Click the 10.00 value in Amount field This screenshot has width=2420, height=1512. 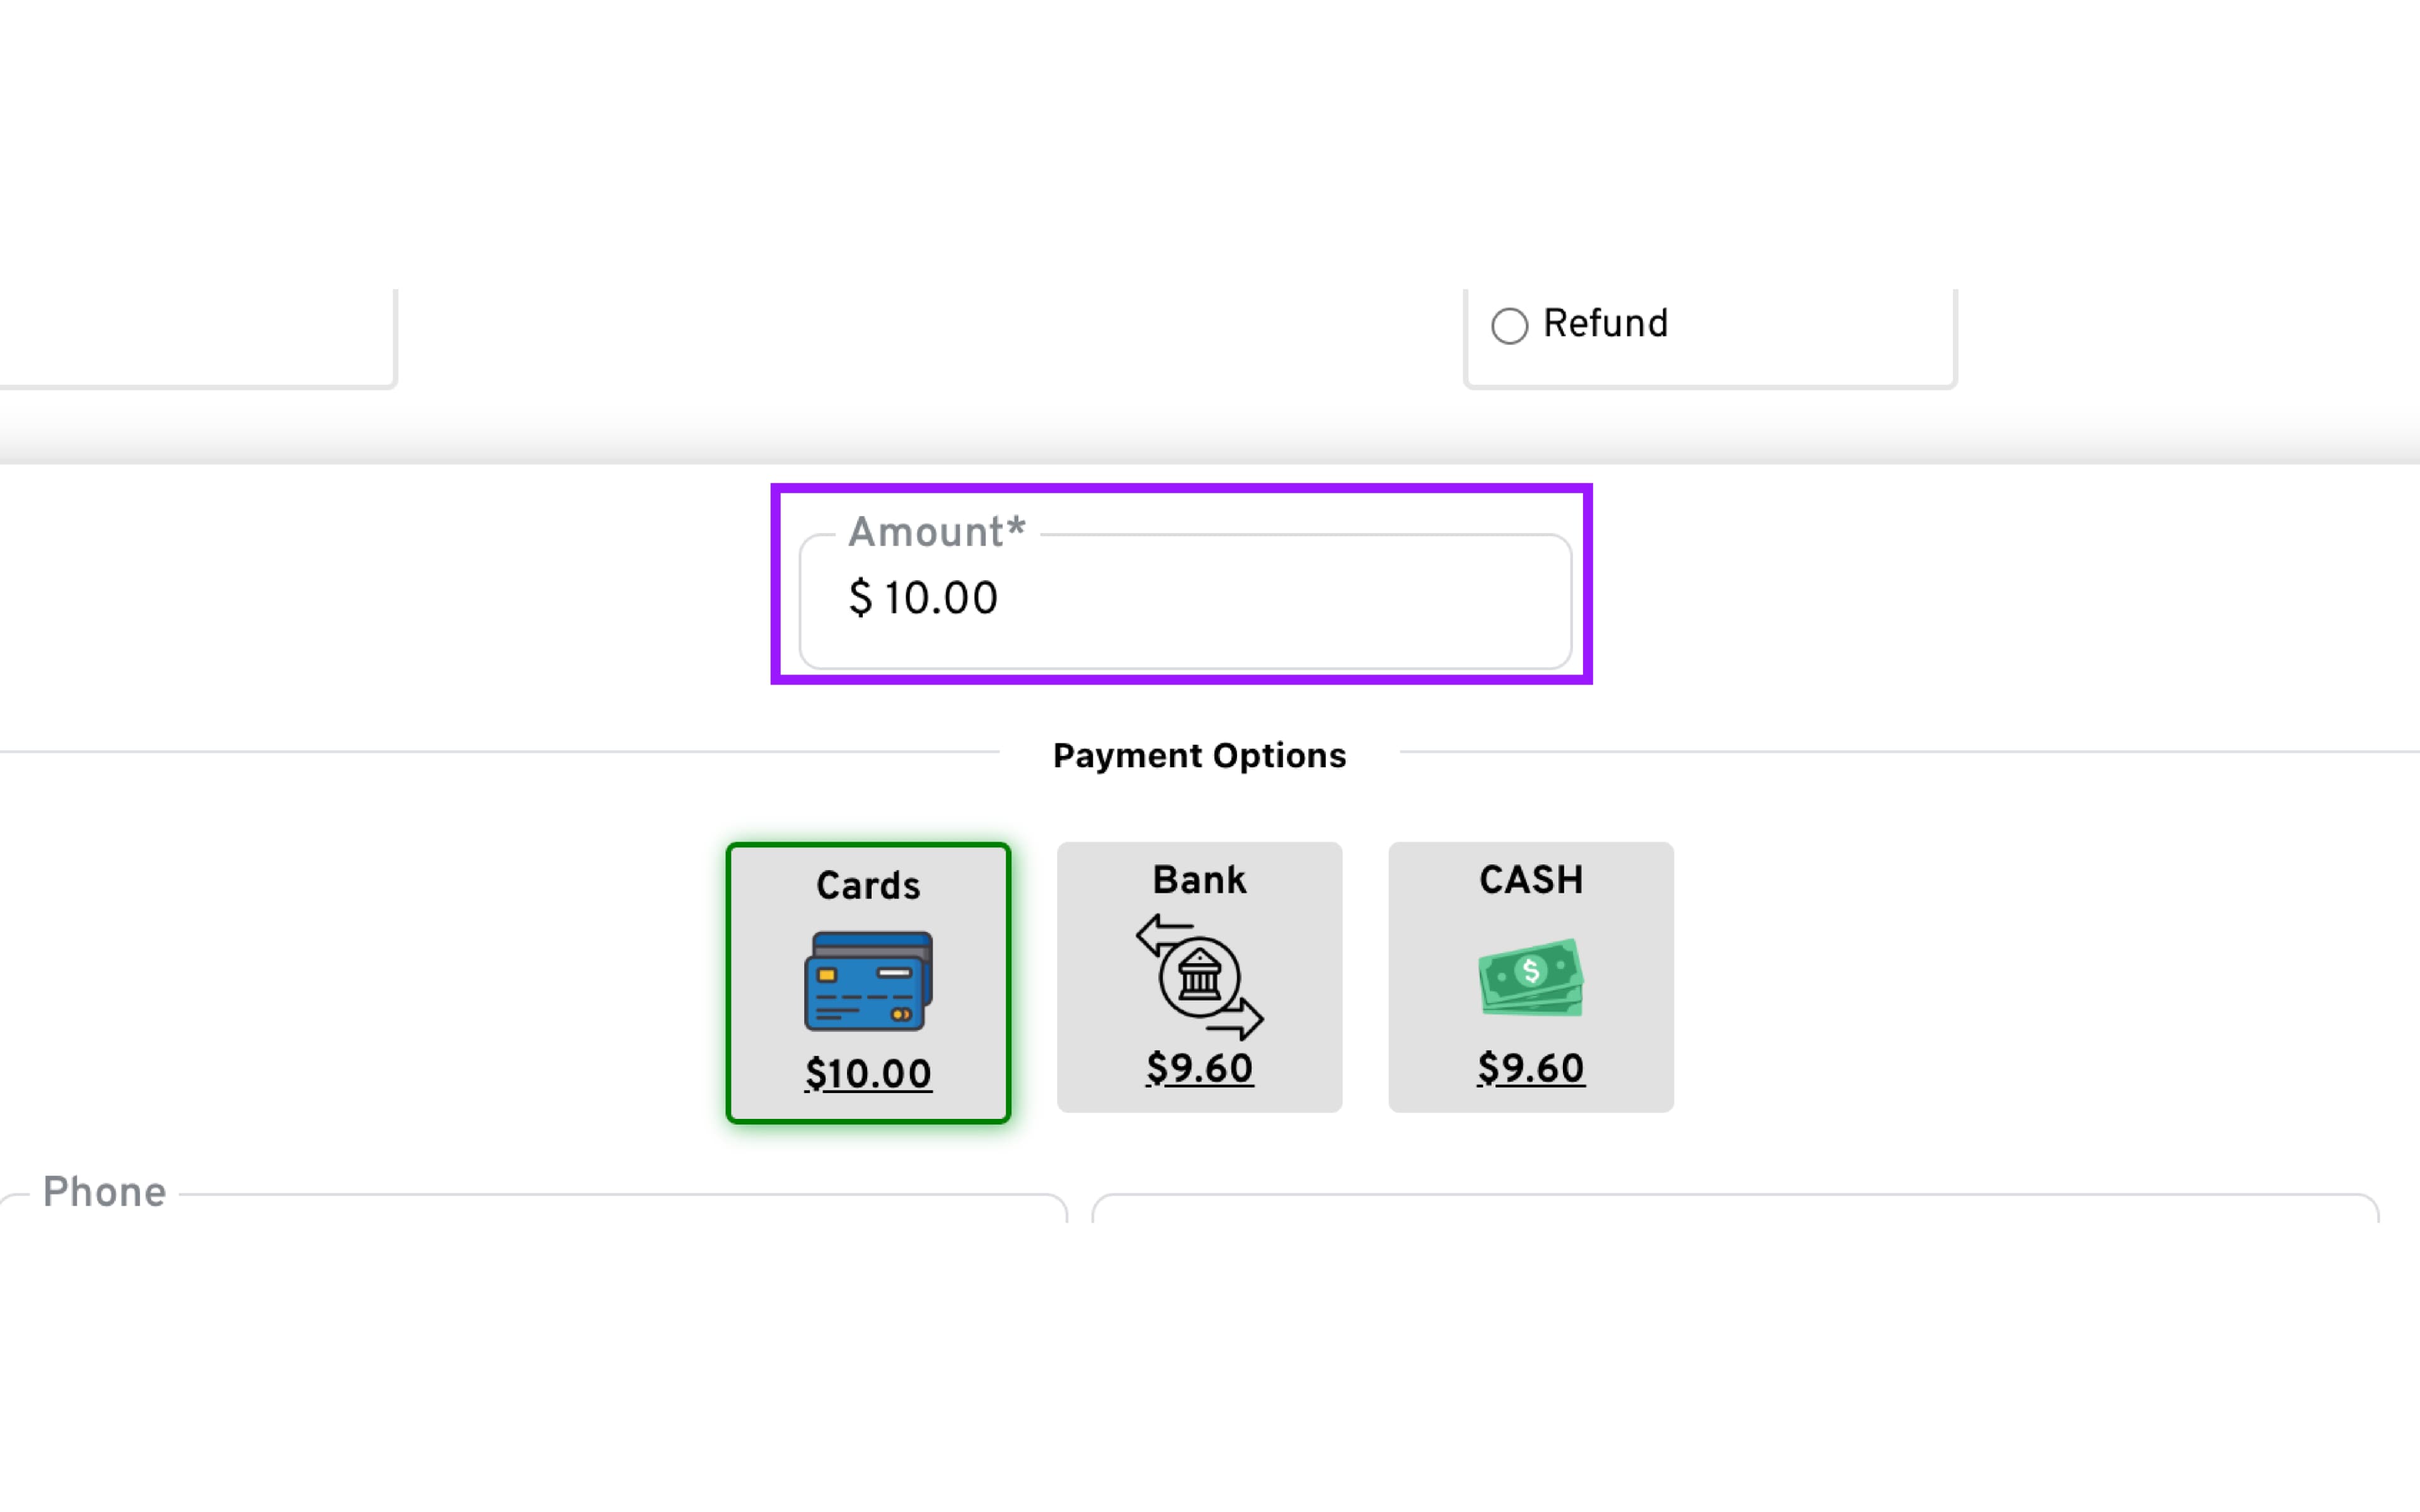click(940, 599)
